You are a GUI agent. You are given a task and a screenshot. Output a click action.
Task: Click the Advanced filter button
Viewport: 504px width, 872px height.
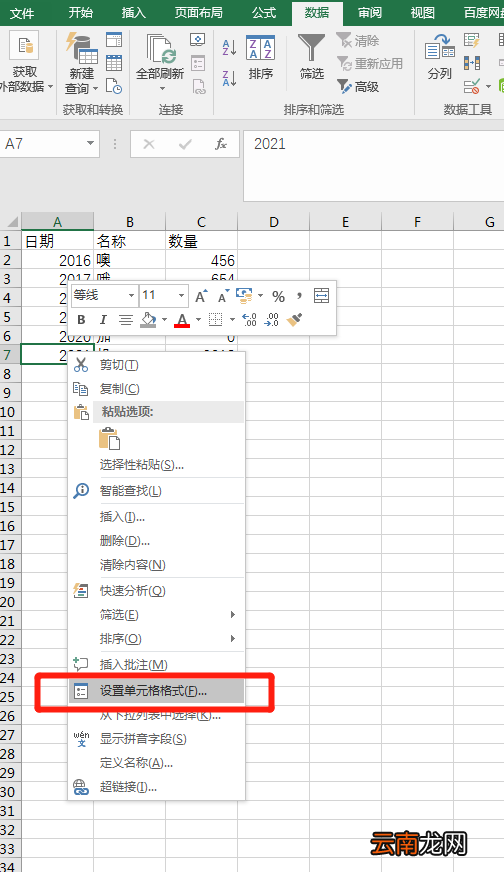pyautogui.click(x=358, y=86)
